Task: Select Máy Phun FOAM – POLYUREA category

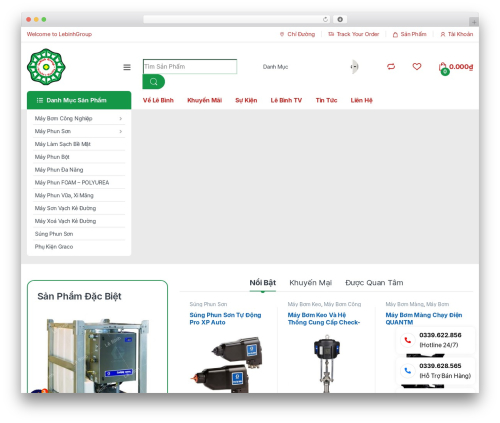Action: pyautogui.click(x=72, y=183)
